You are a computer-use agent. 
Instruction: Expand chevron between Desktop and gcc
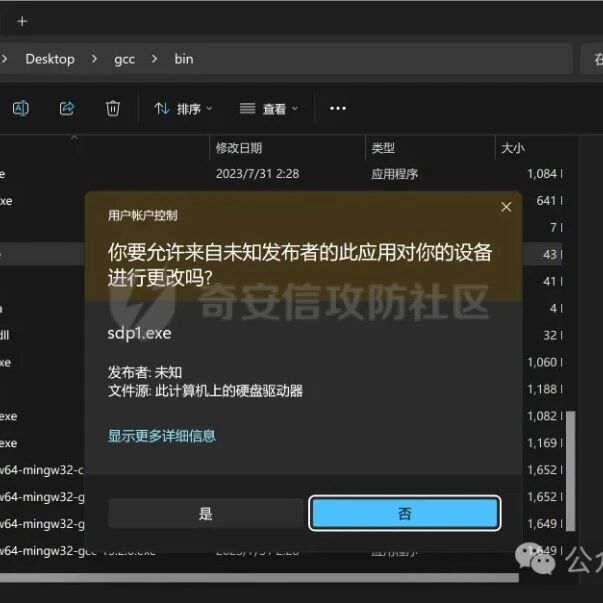click(x=94, y=59)
